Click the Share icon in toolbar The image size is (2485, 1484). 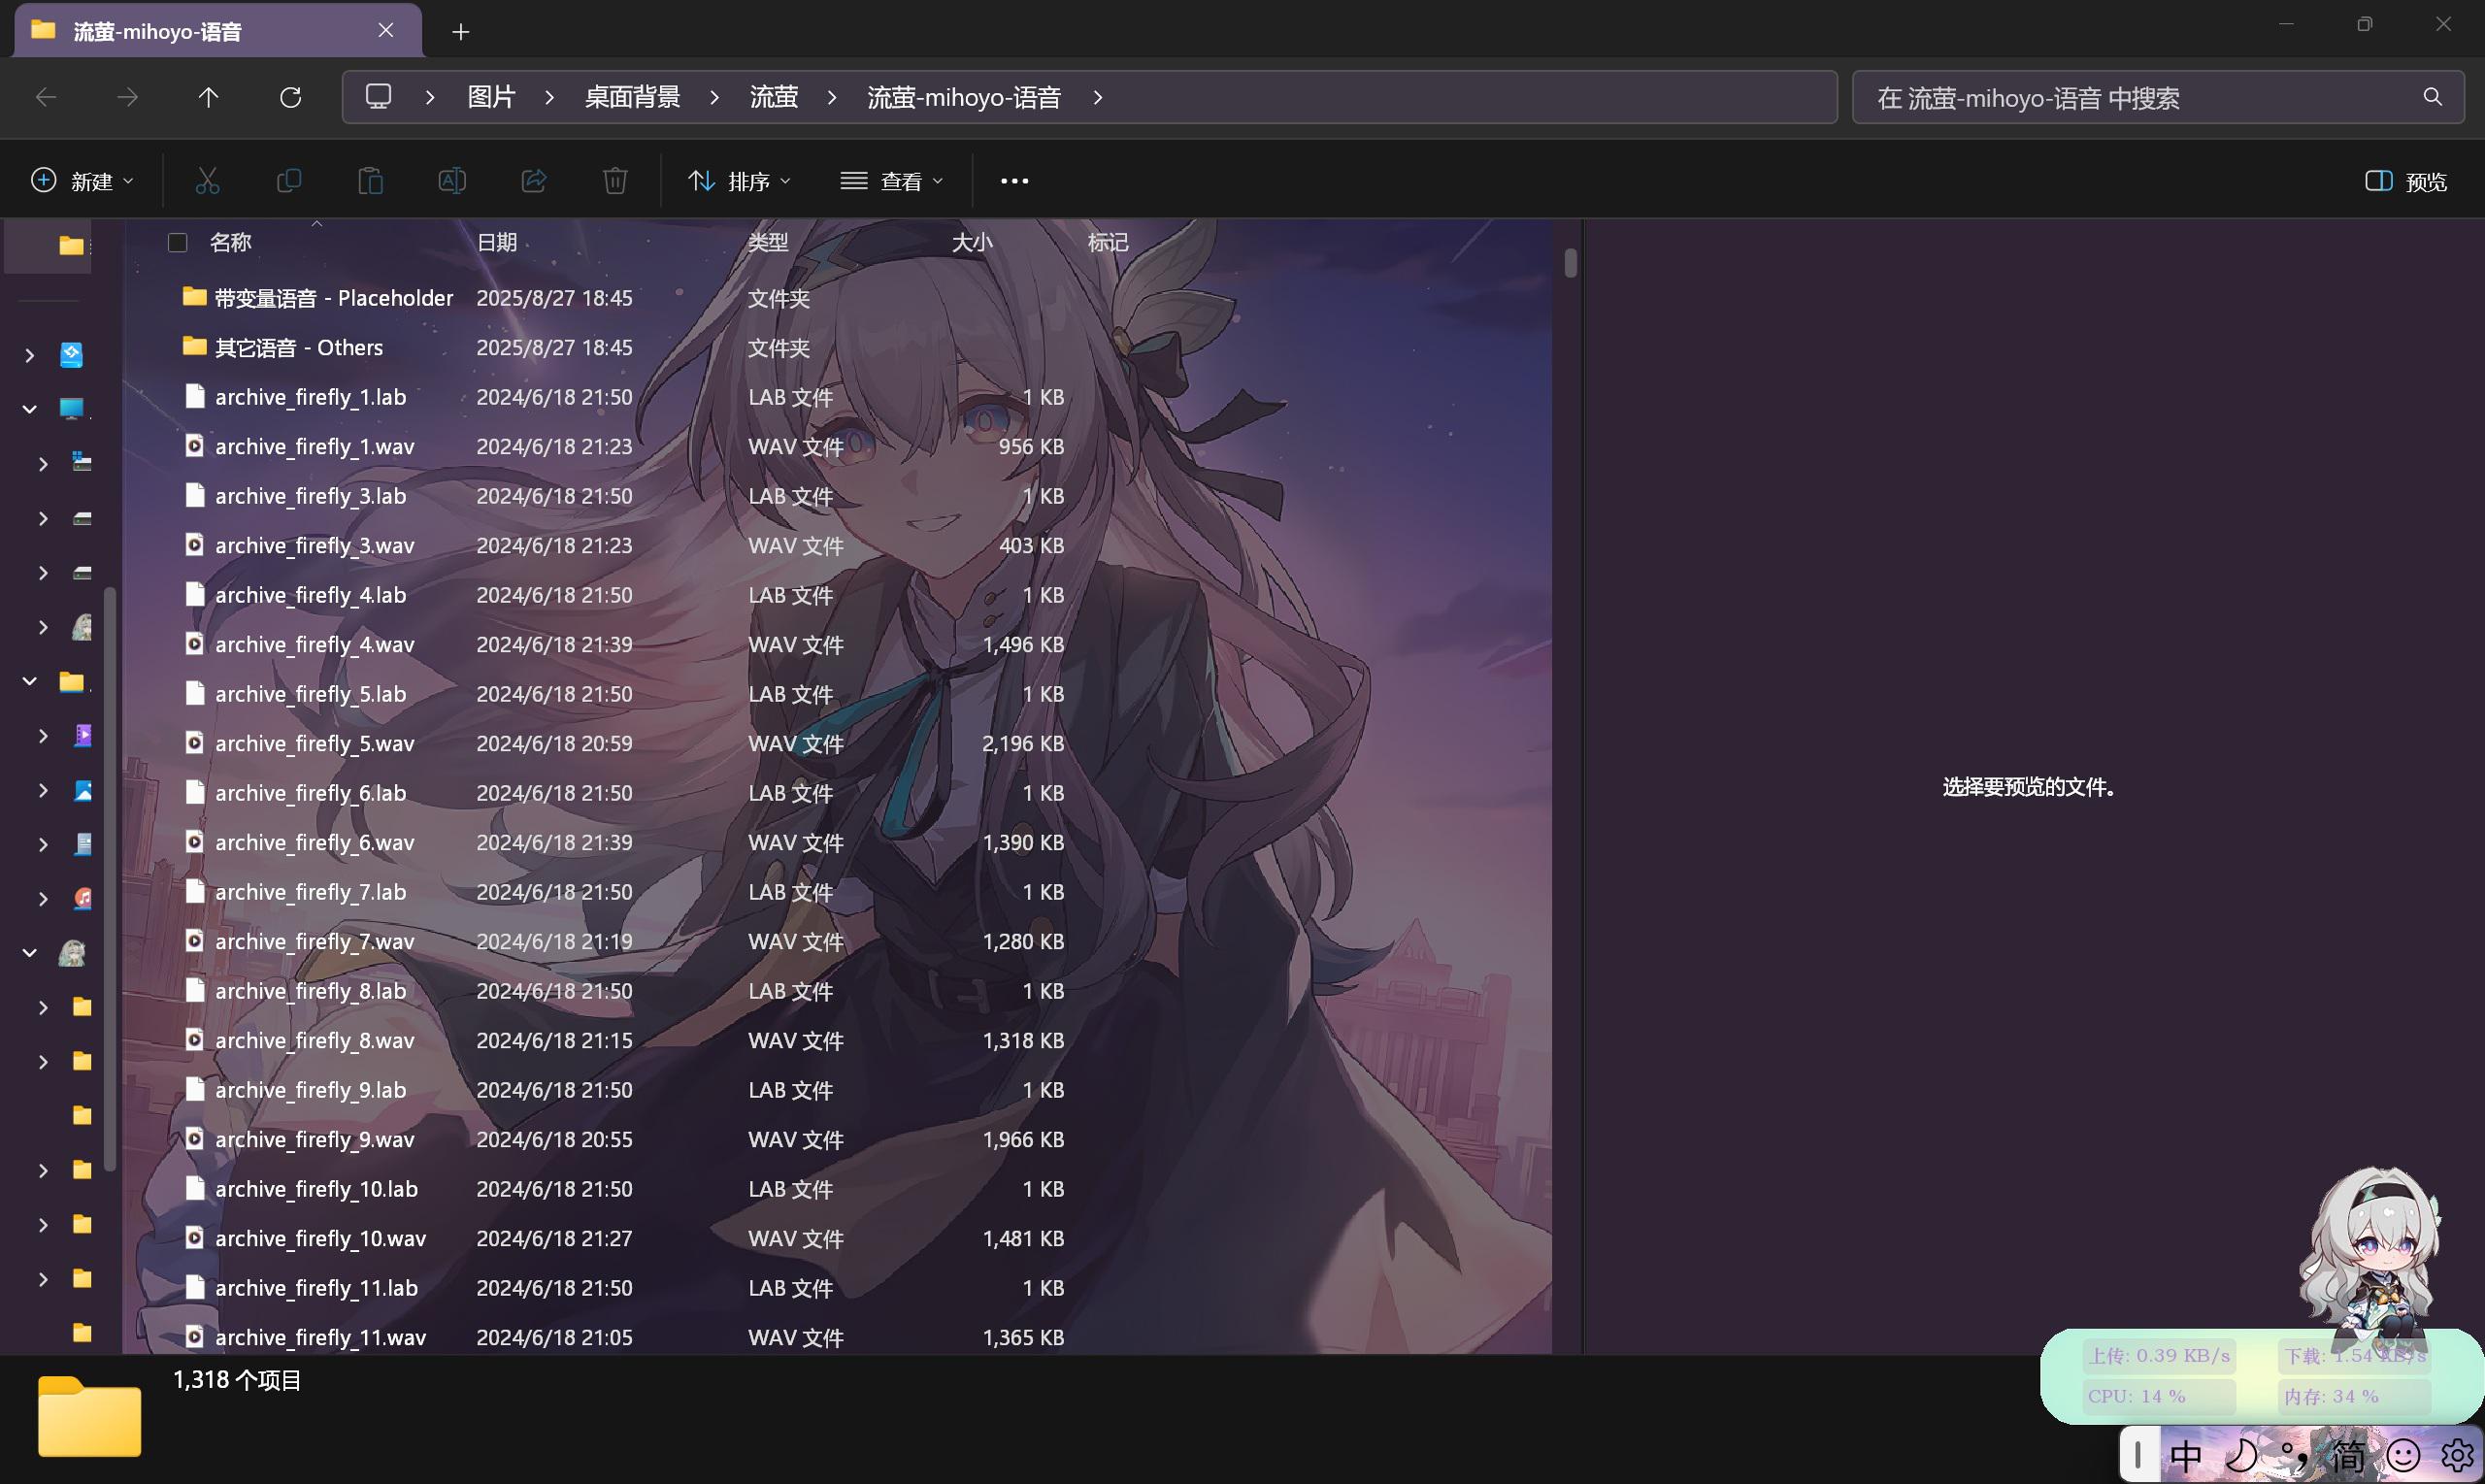(x=534, y=181)
